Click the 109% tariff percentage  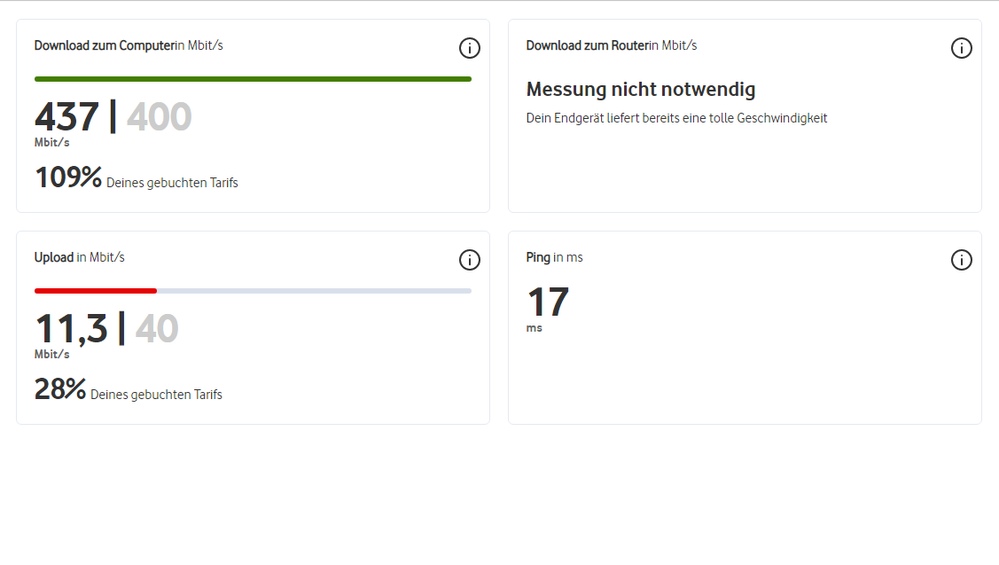(x=68, y=178)
